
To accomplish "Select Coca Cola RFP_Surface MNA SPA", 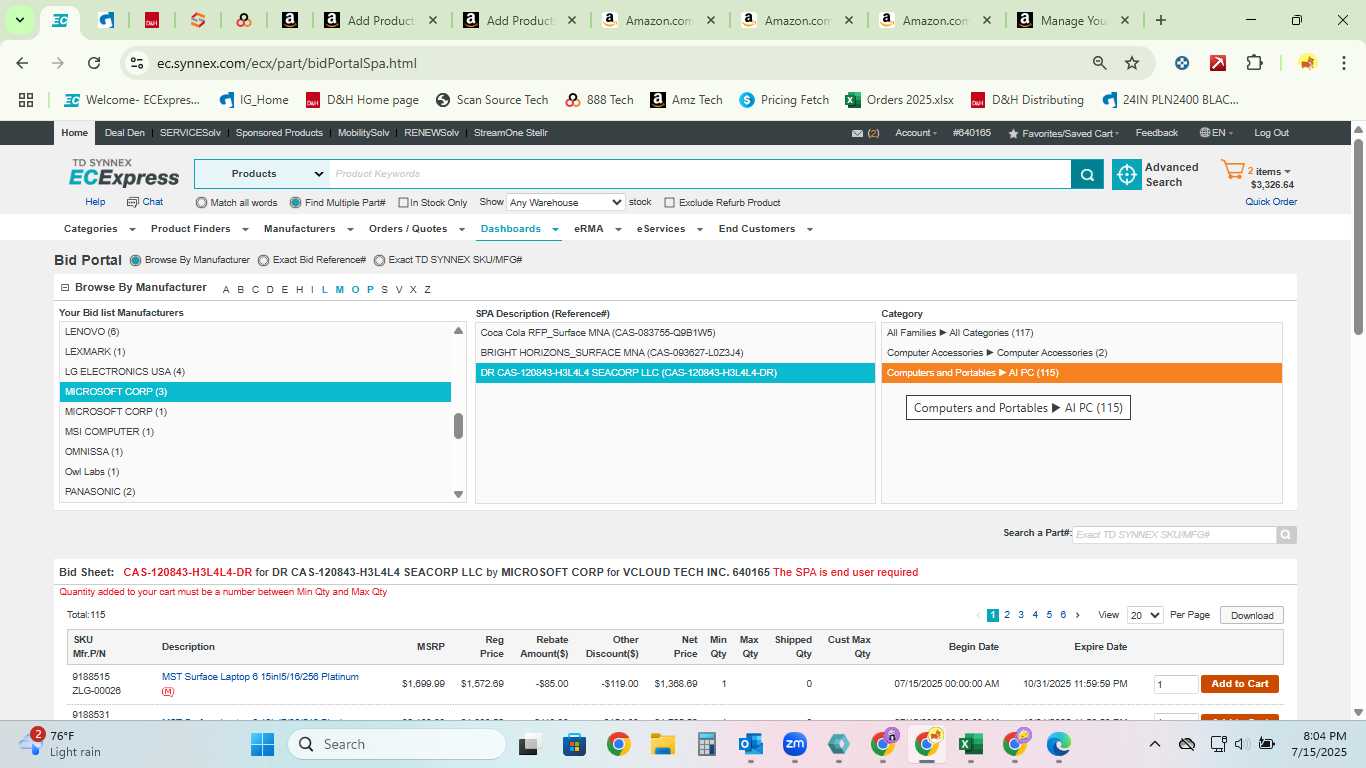I will point(675,333).
